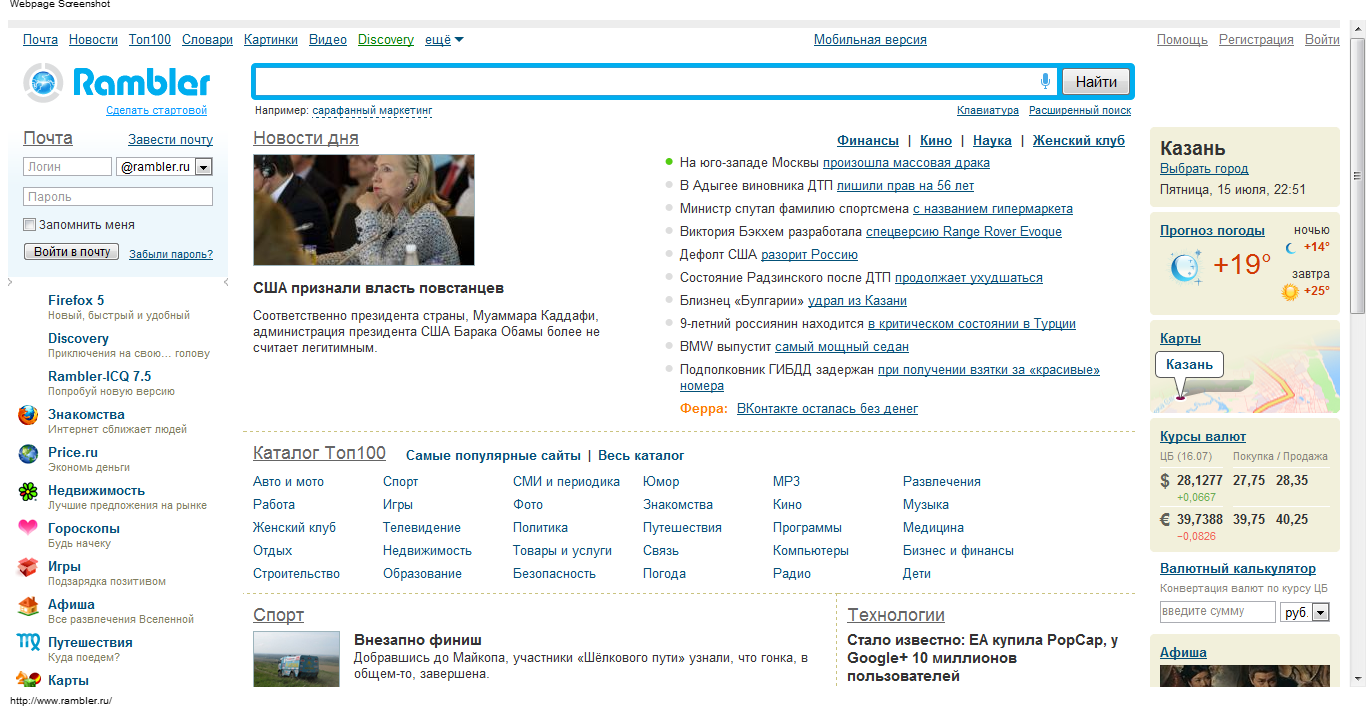The image size is (1366, 707).
Task: Click the Самые популярные сайты link
Action: coord(493,456)
